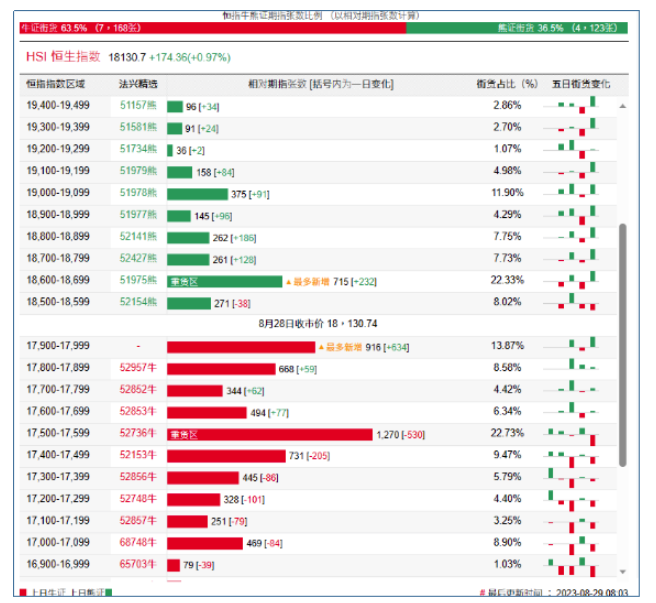
Task: Click the red bar showing 1,270 contracts
Action: point(269,434)
